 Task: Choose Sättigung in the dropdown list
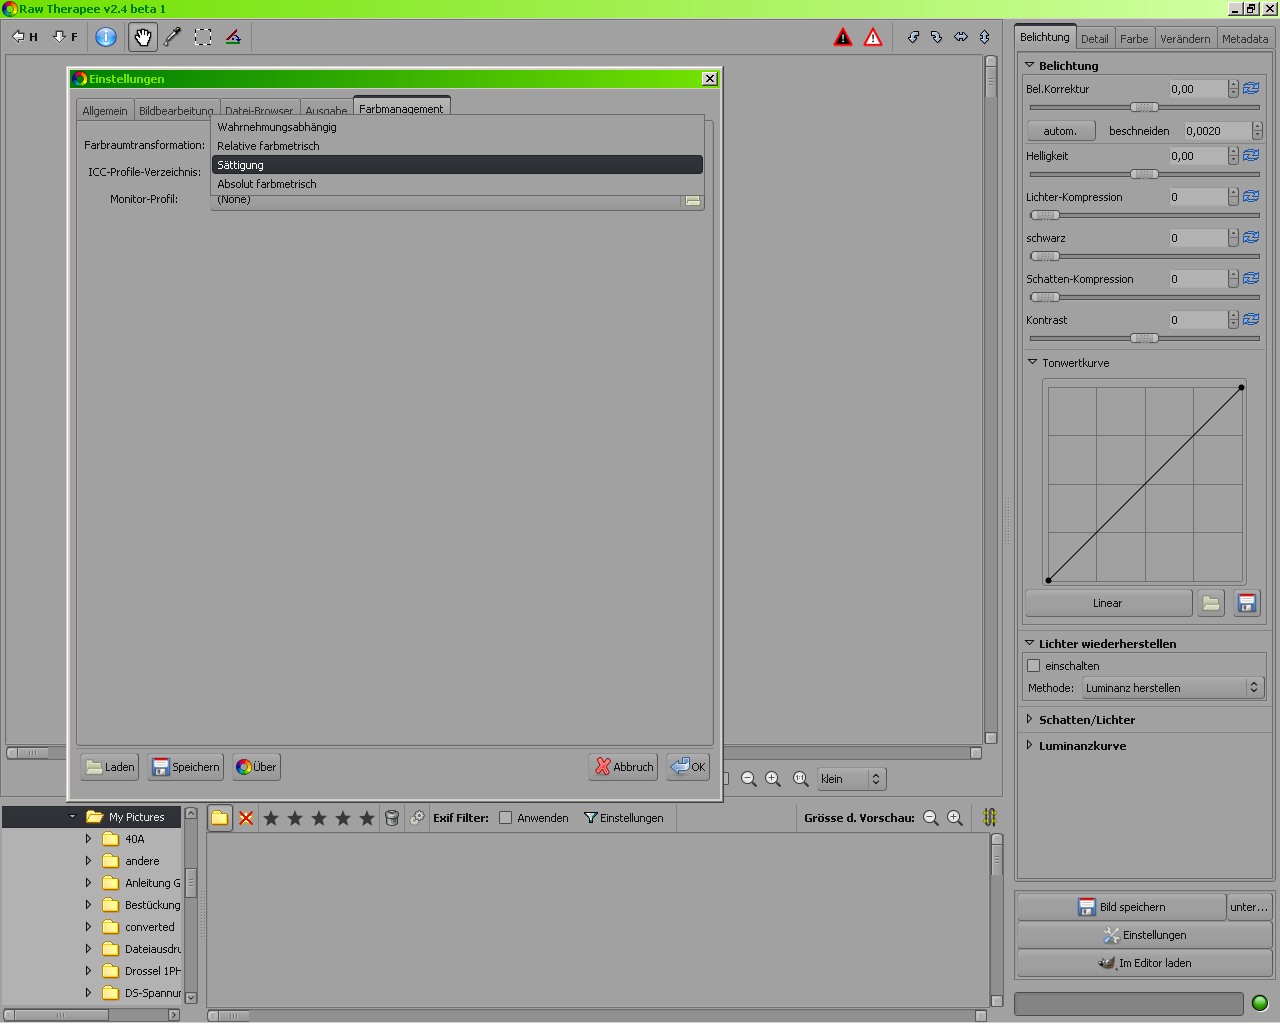457,165
